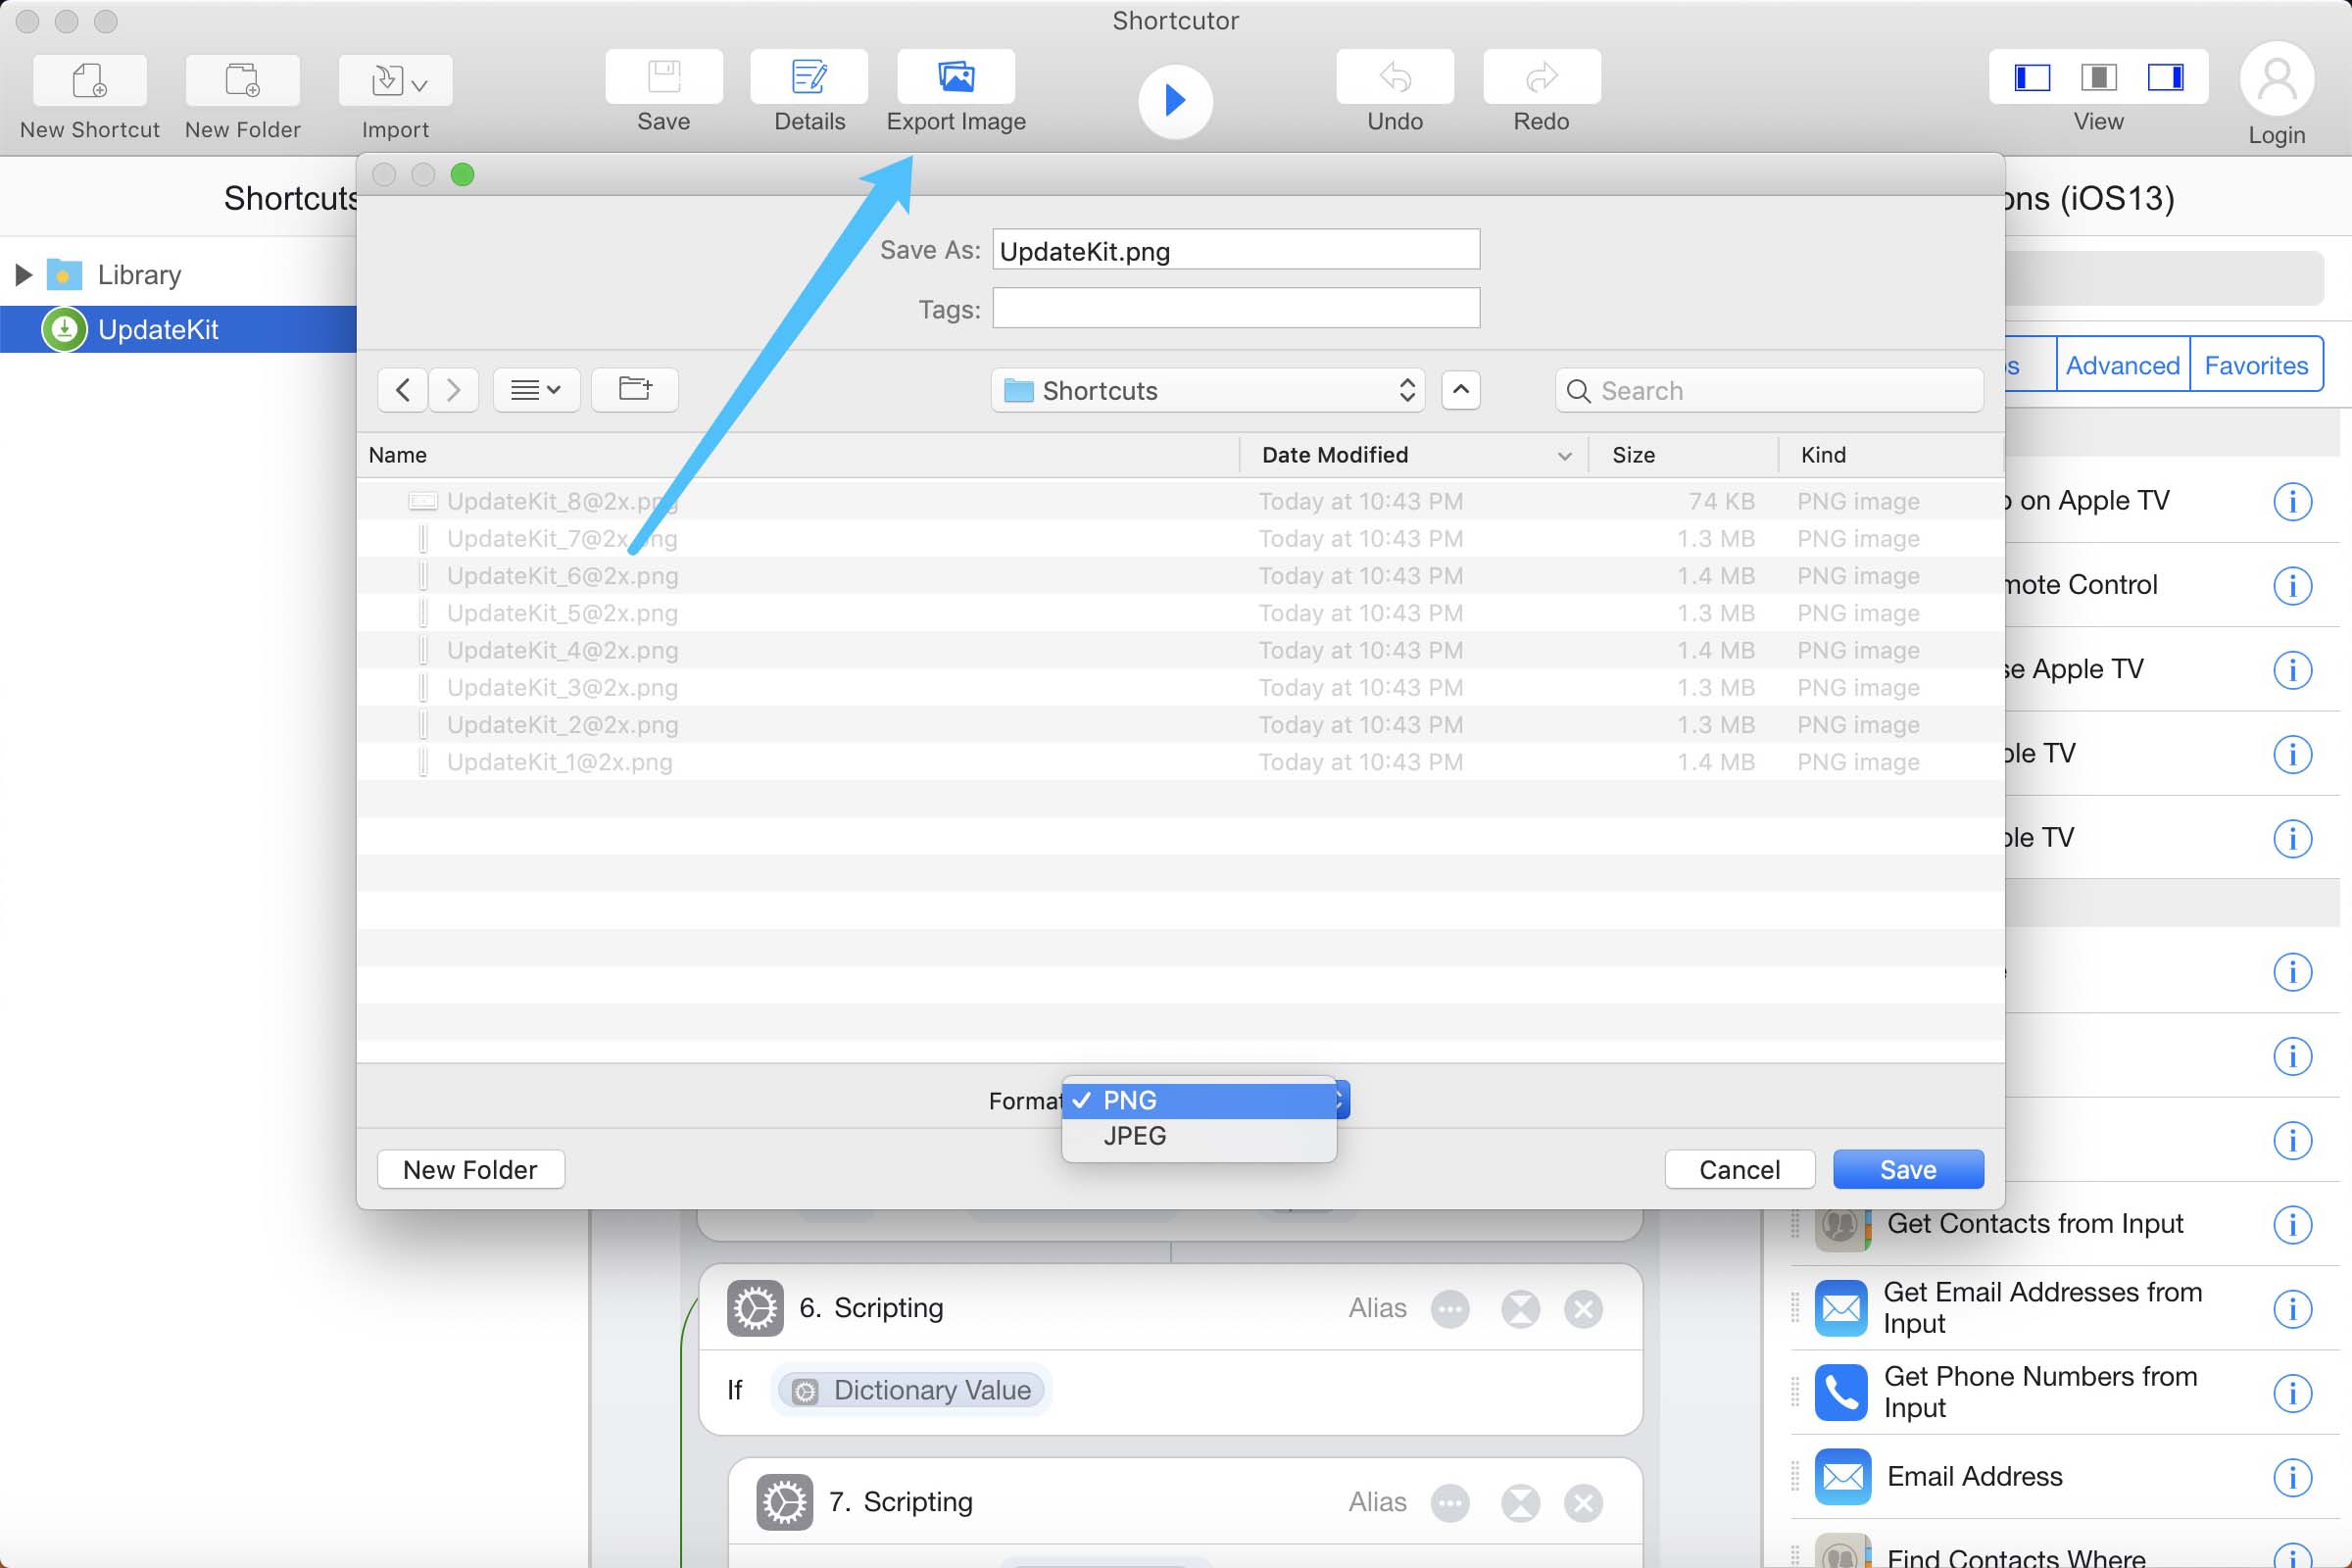
Task: Click the Undo toolbar icon
Action: [x=1394, y=77]
